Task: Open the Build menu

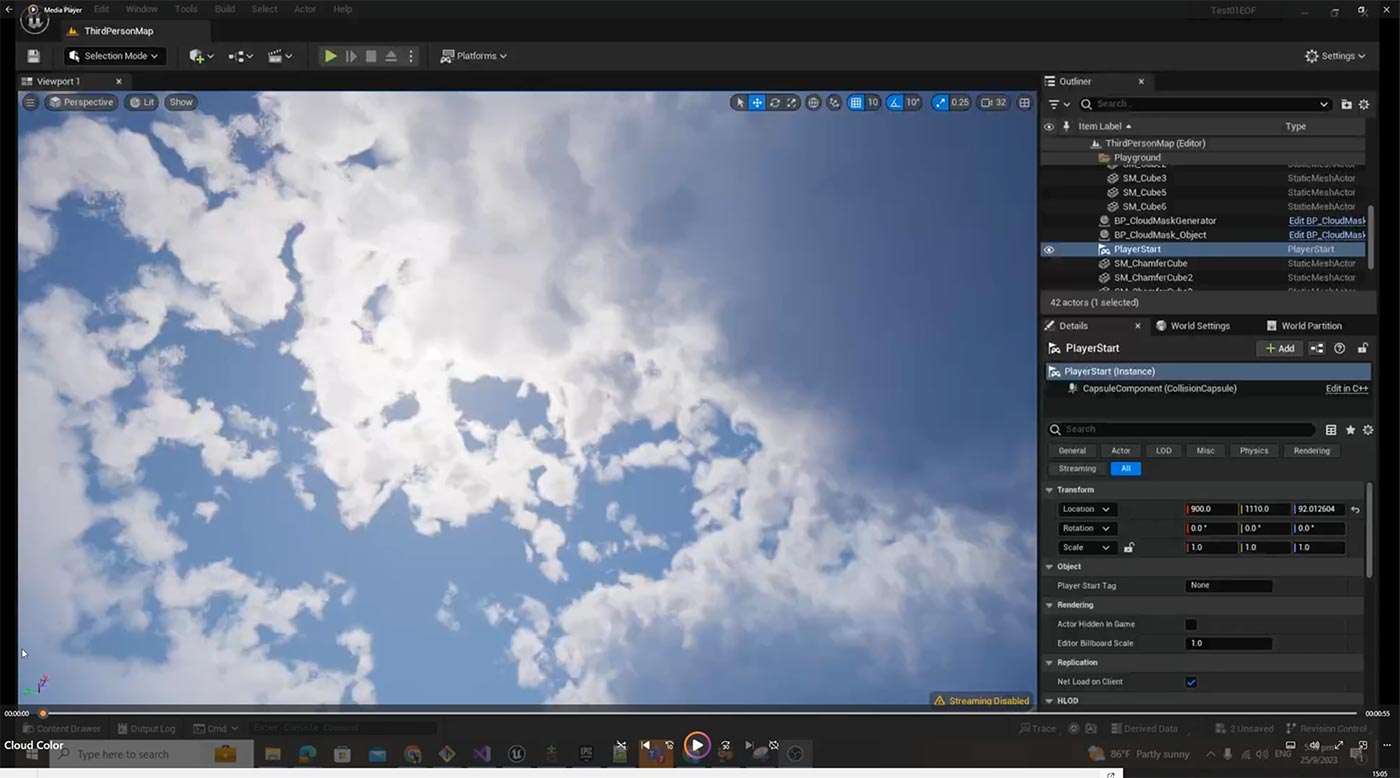Action: click(x=225, y=9)
